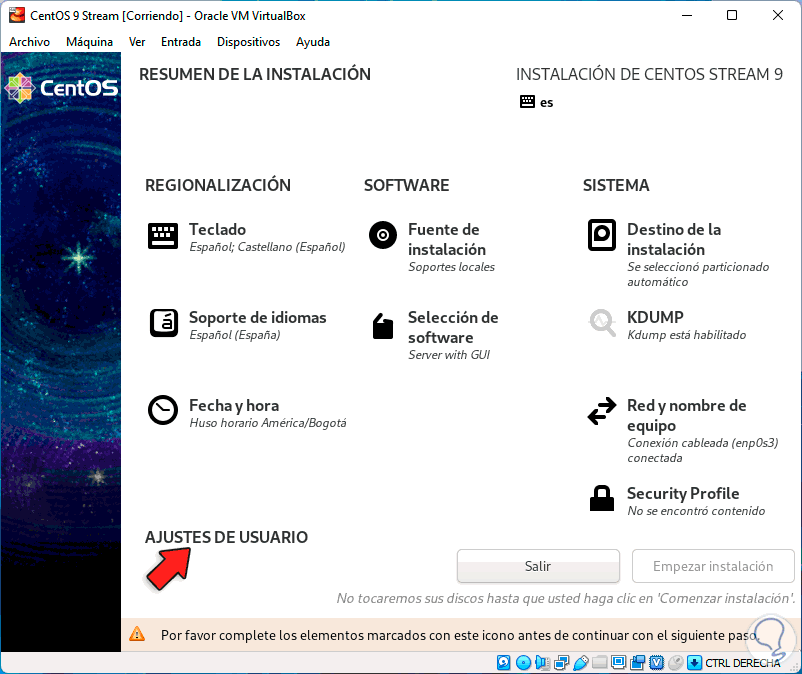Click the SISTEMA heading
Screen dimensions: 802x674
click(x=616, y=185)
